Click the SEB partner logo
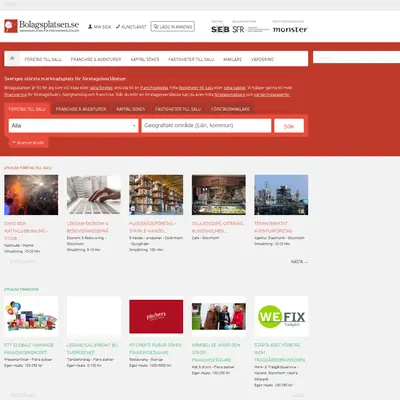 coord(220,29)
